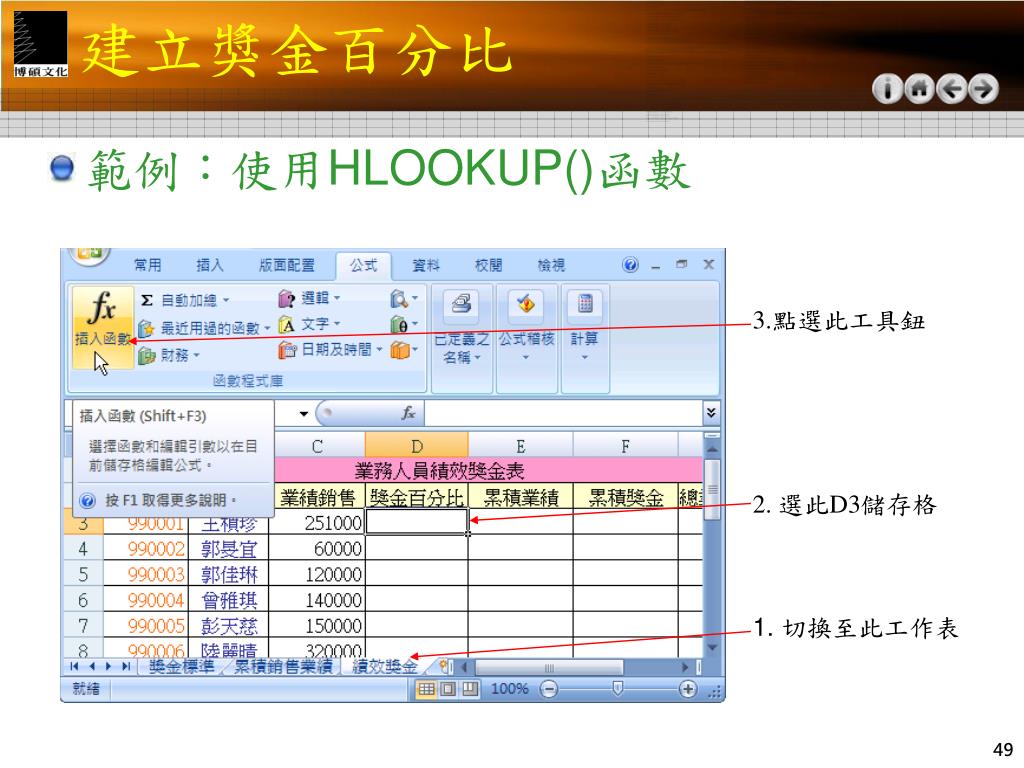Image resolution: width=1024 pixels, height=768 pixels.
Task: Click the formula bar fx icon
Action: 409,413
